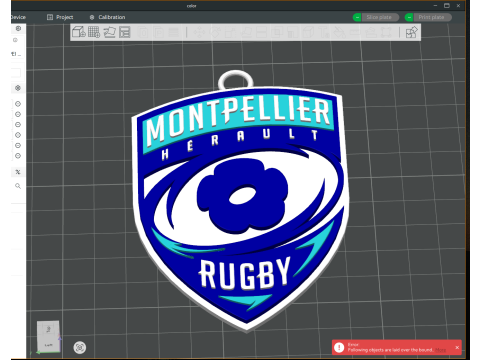Click the Print plate button
Viewport: 480px width, 360px height.
433,17
